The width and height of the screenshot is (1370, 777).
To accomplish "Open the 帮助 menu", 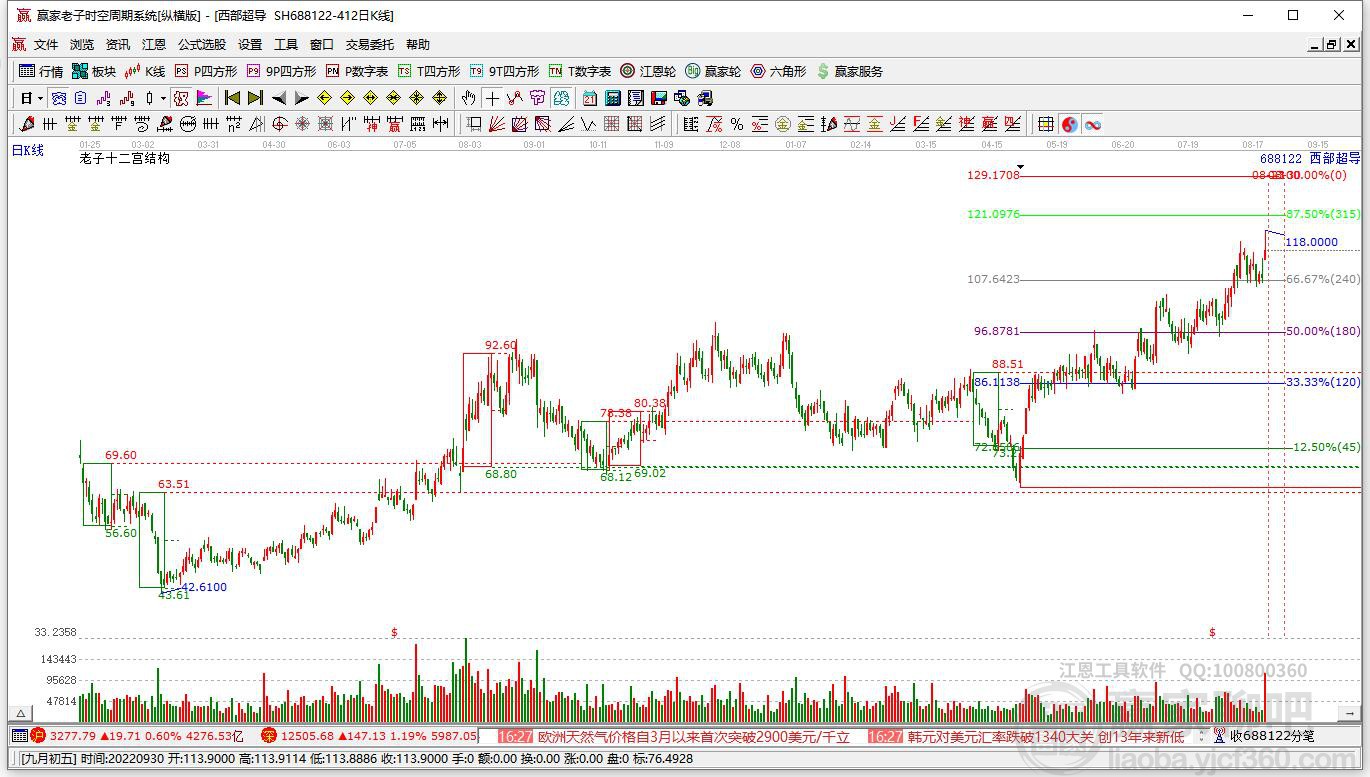I will [418, 45].
